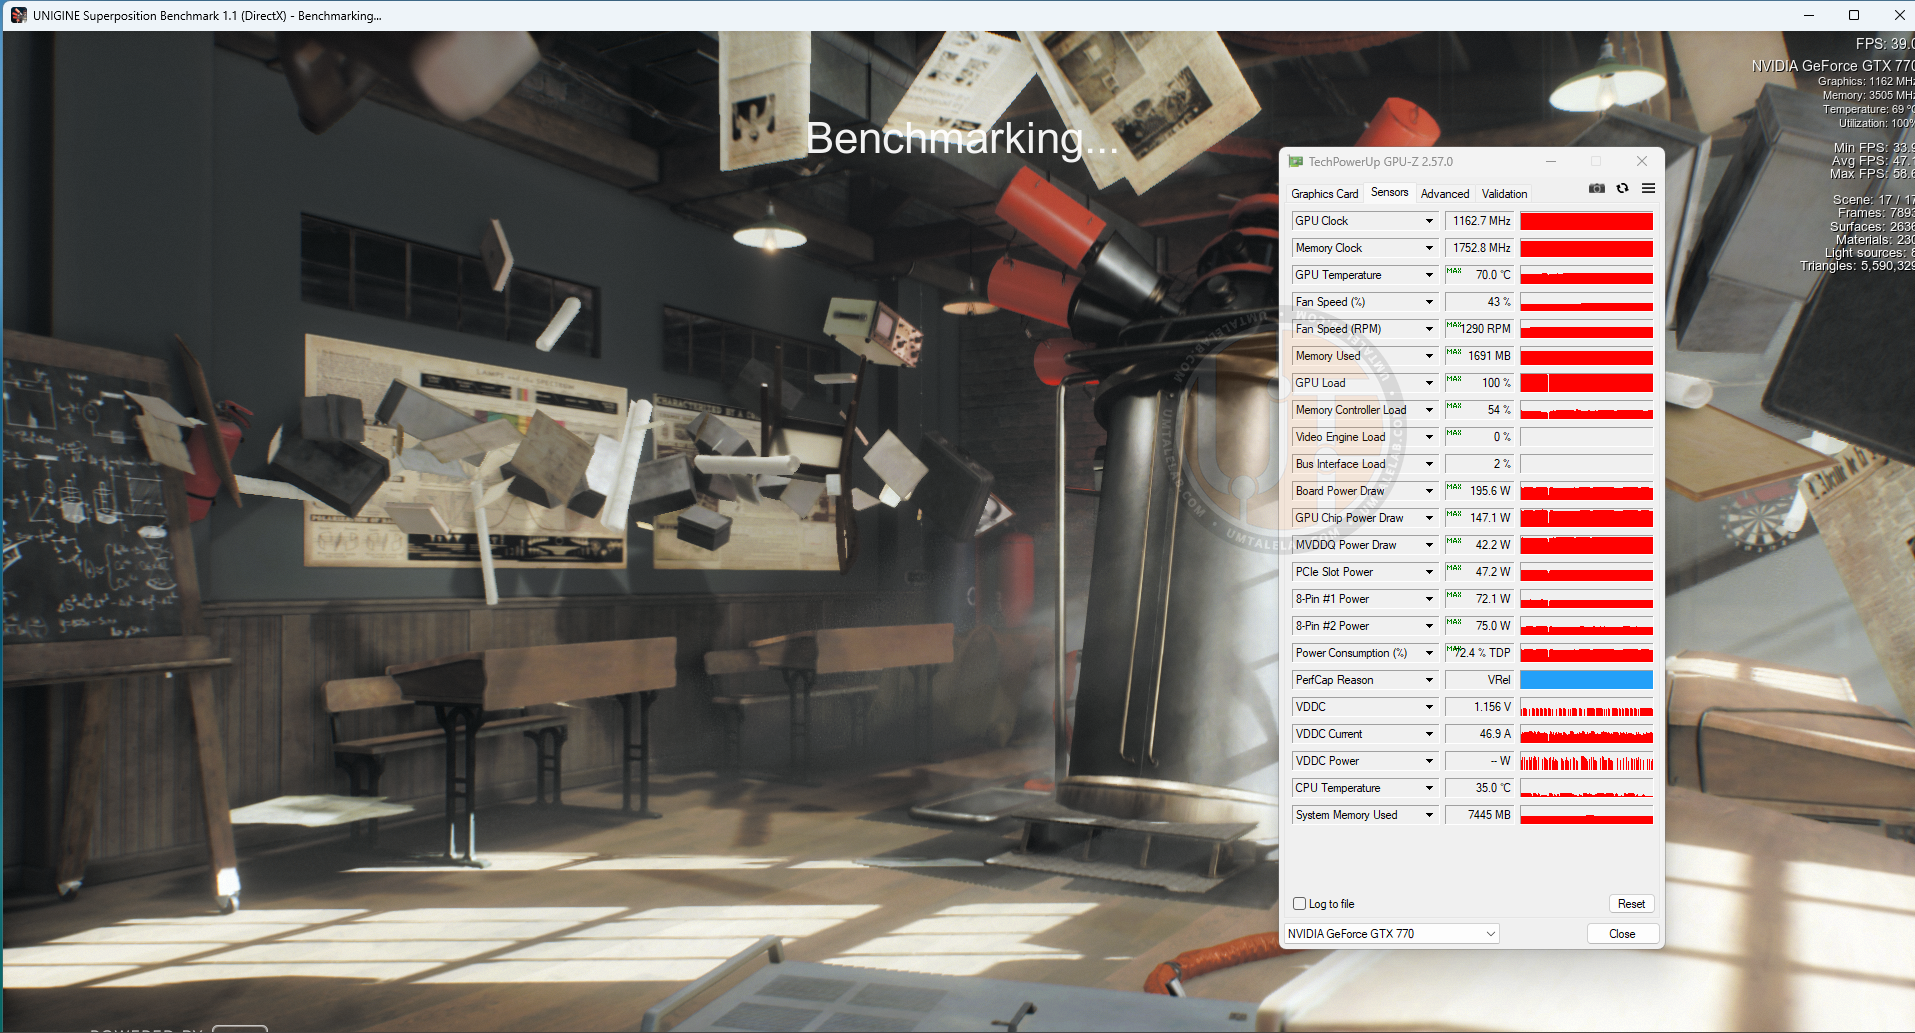1915x1033 pixels.
Task: Click the blue PerfCap Reason VRel bar
Action: click(x=1586, y=680)
